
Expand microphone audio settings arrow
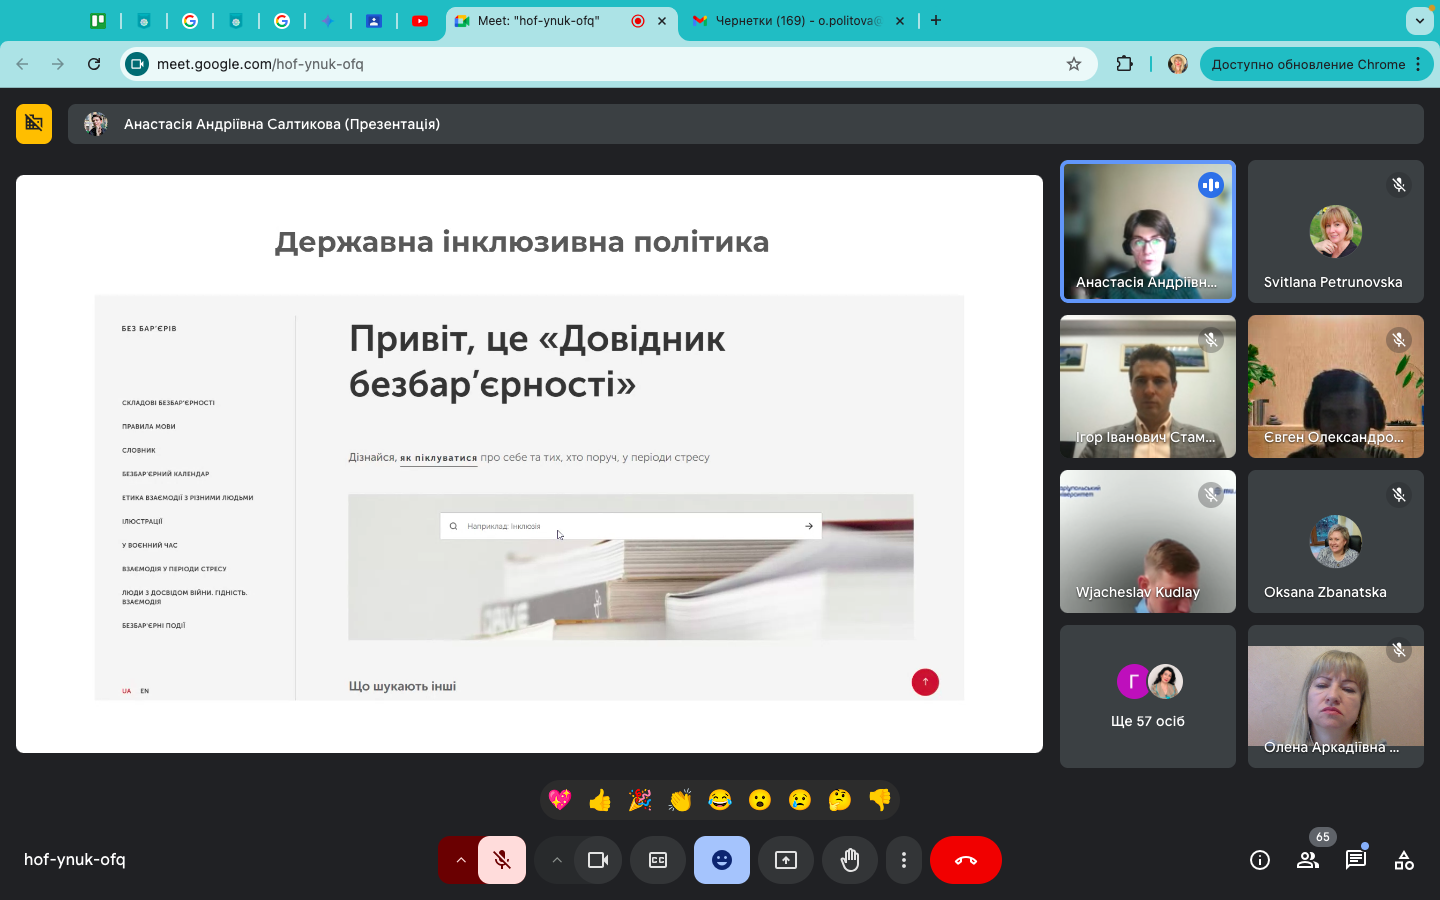460,860
